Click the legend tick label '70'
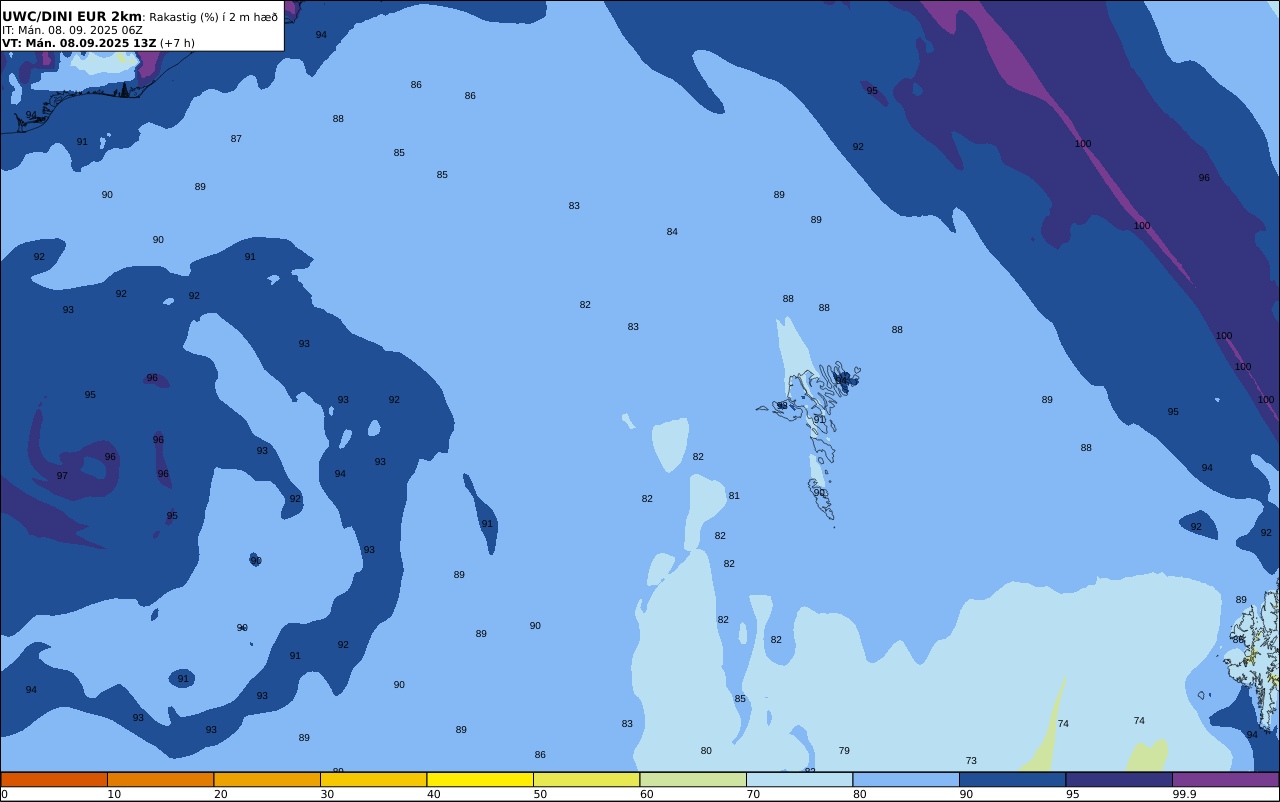1280x802 pixels. pos(753,794)
